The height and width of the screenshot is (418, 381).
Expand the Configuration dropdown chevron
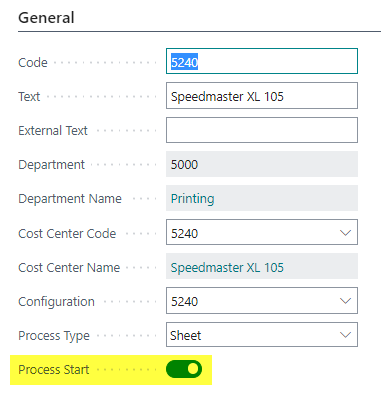point(345,301)
